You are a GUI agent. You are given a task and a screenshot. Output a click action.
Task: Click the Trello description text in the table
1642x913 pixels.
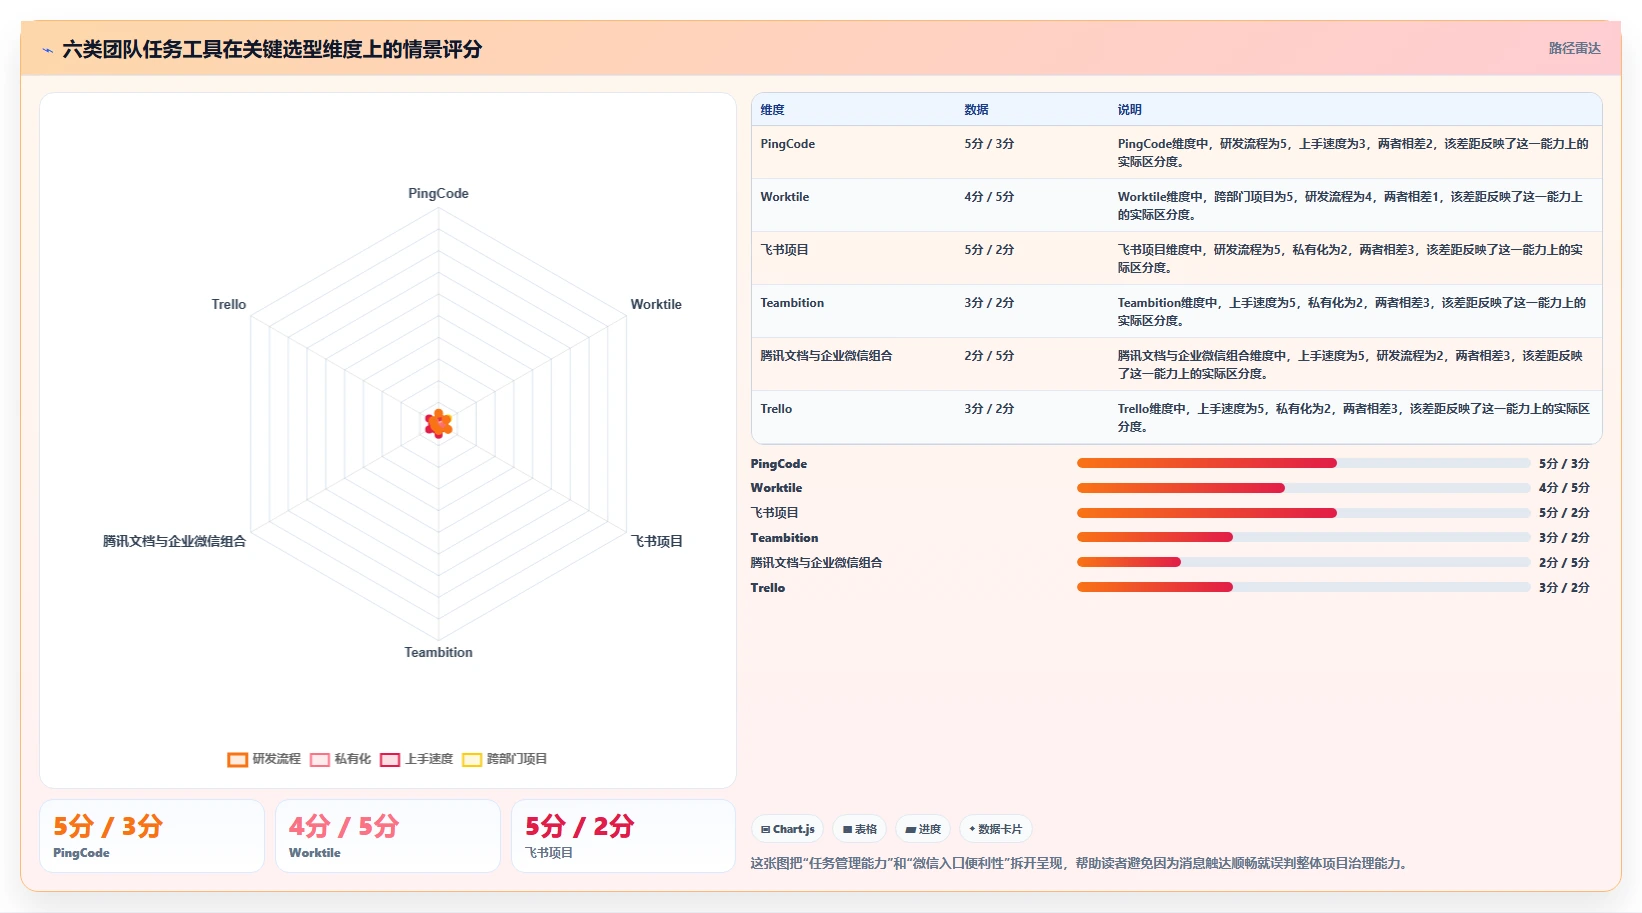[x=1352, y=418]
